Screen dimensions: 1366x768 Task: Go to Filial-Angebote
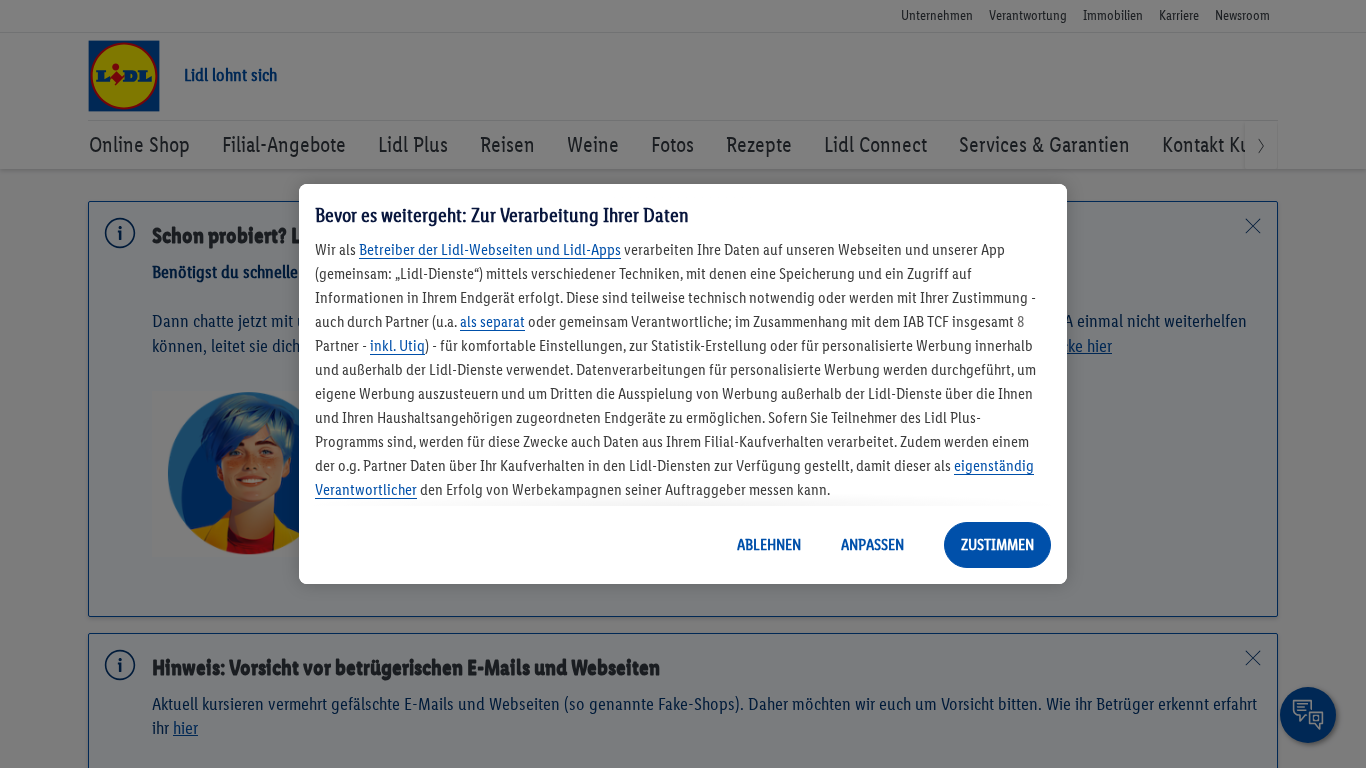click(284, 146)
